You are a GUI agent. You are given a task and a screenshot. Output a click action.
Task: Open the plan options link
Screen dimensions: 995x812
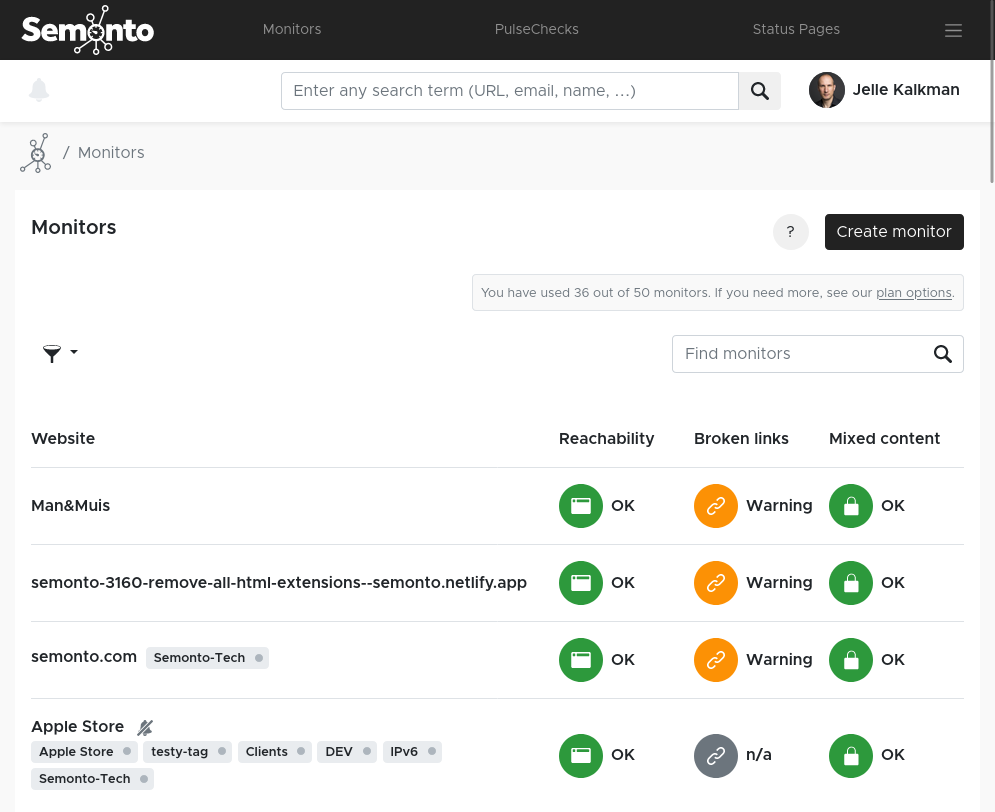(913, 293)
